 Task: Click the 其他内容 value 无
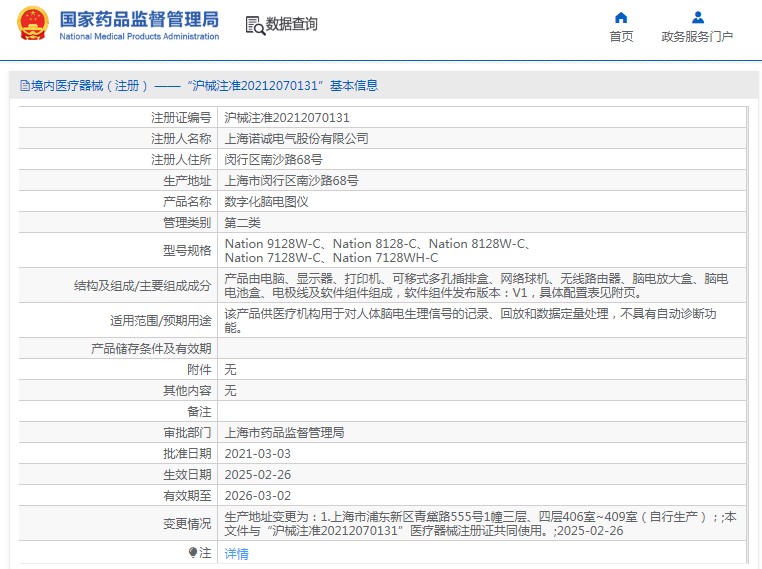click(x=230, y=391)
